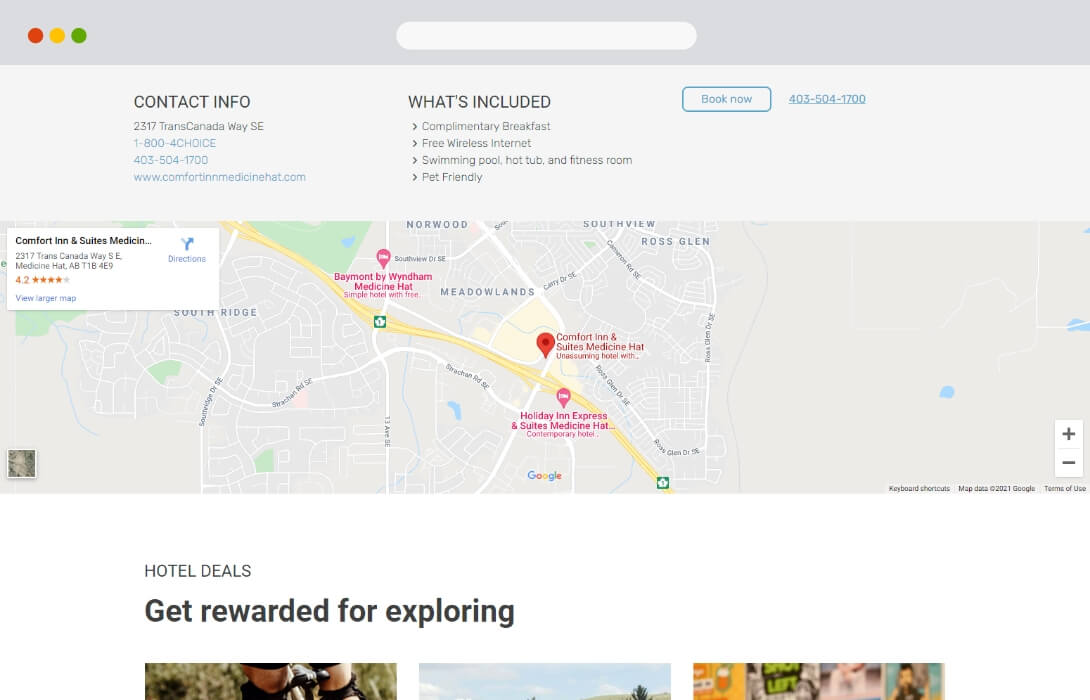The image size is (1090, 700).
Task: Click Keyboard shortcuts on the map
Action: click(919, 489)
